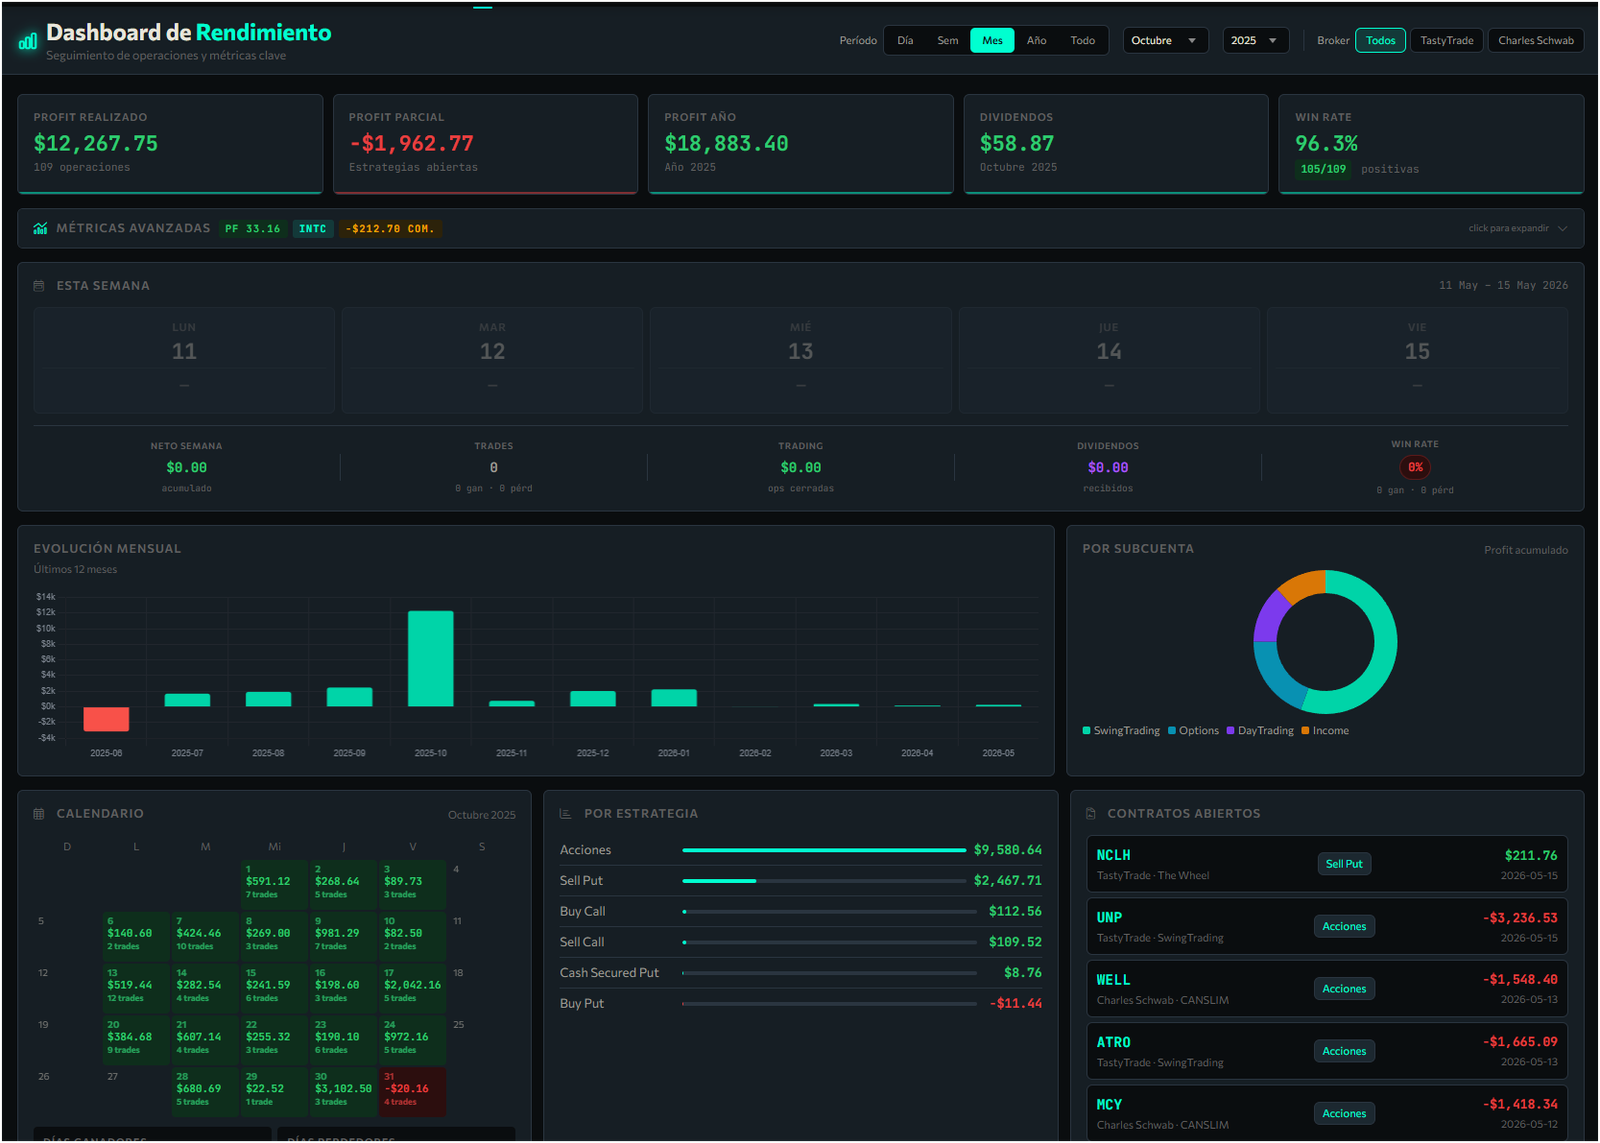Click the 'Profit acumulado' label

click(x=1526, y=550)
